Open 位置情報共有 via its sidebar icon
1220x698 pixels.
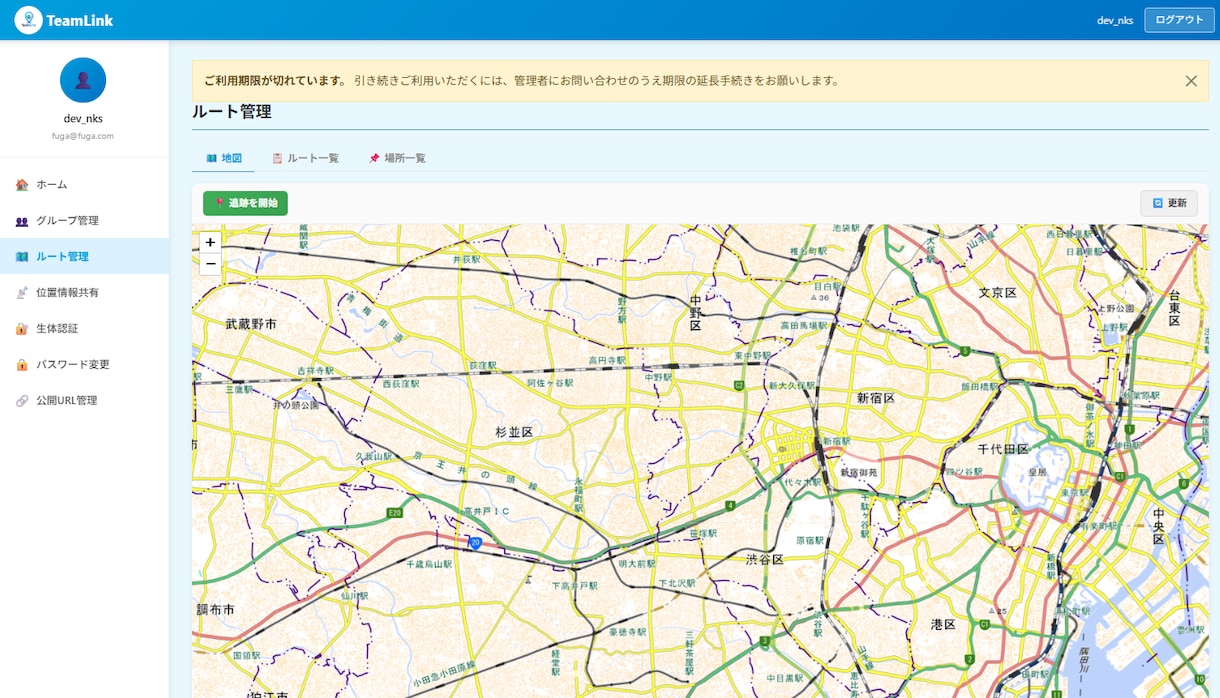coord(22,293)
